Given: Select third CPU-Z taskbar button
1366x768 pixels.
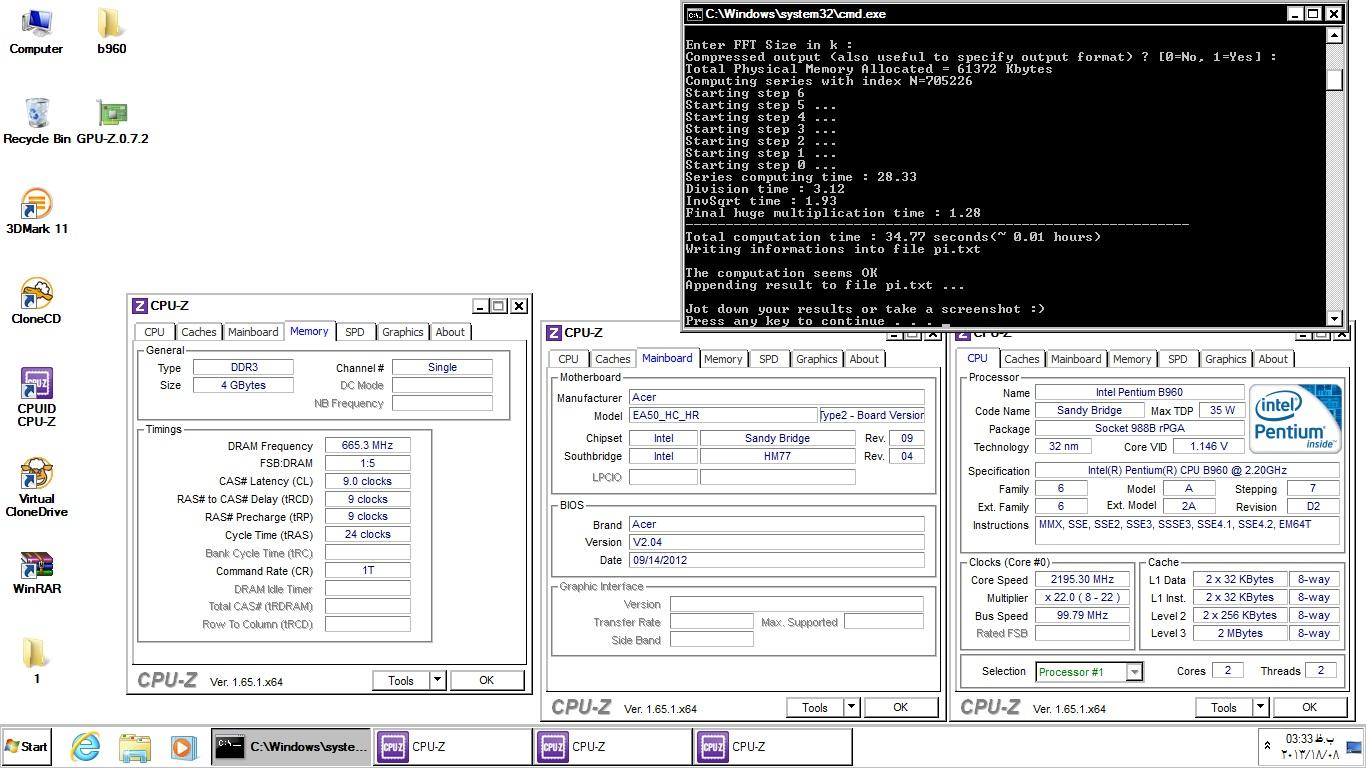Looking at the screenshot, I should click(x=772, y=747).
